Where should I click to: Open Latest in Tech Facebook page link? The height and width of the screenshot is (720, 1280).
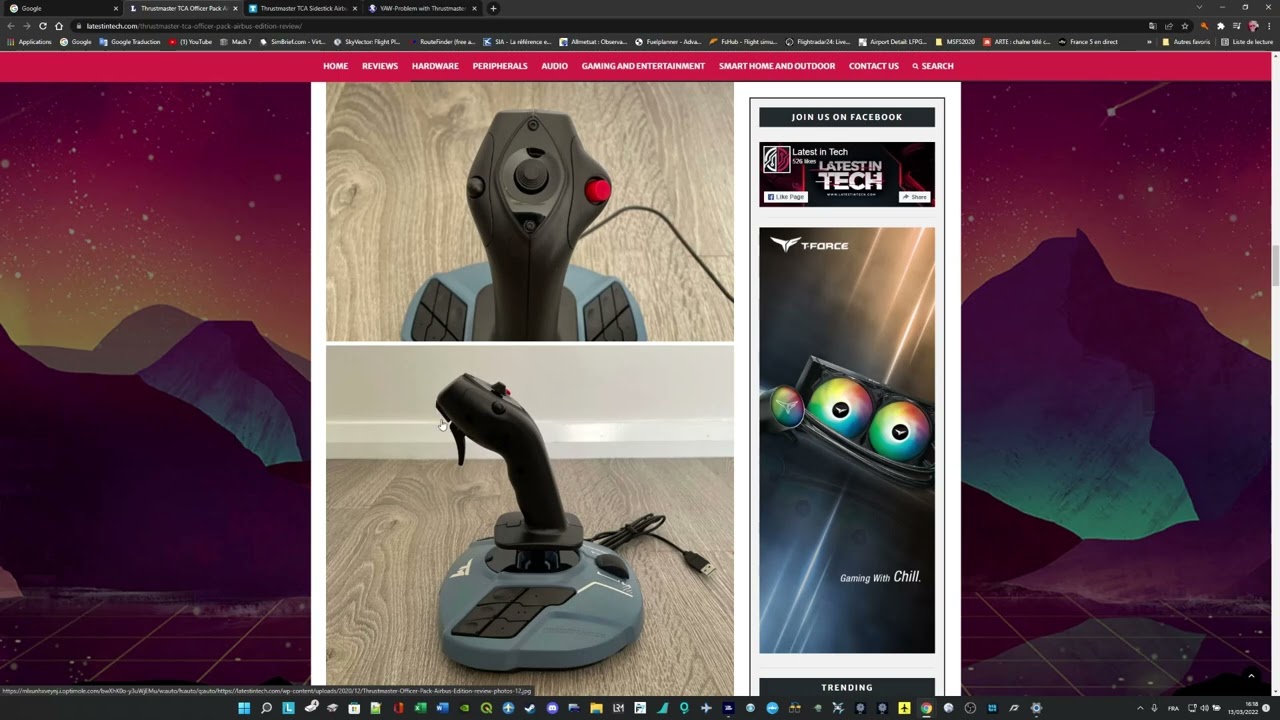[x=820, y=152]
